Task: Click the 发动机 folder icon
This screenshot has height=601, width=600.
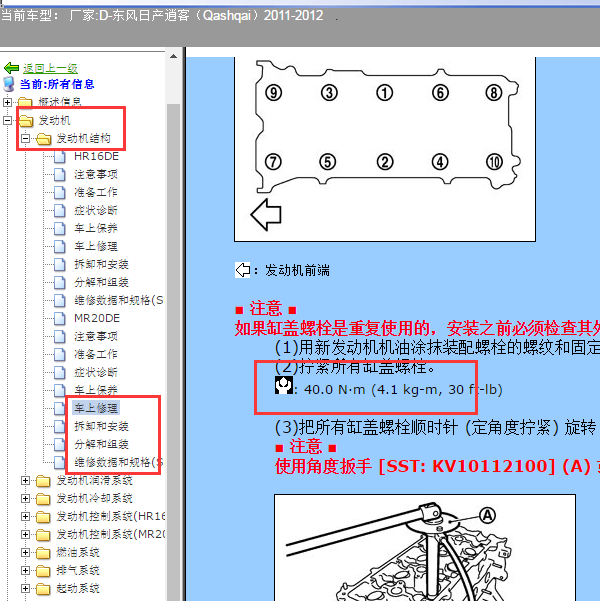Action: [x=25, y=121]
